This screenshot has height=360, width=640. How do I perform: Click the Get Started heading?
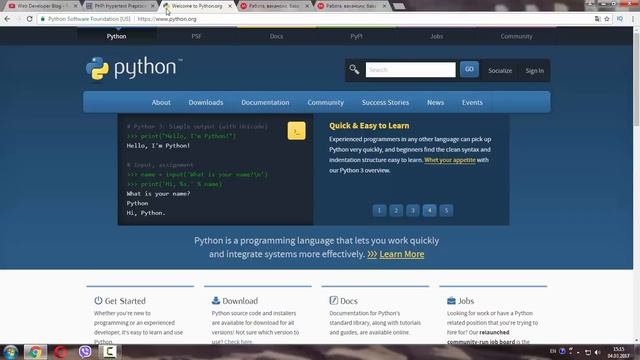pyautogui.click(x=125, y=301)
